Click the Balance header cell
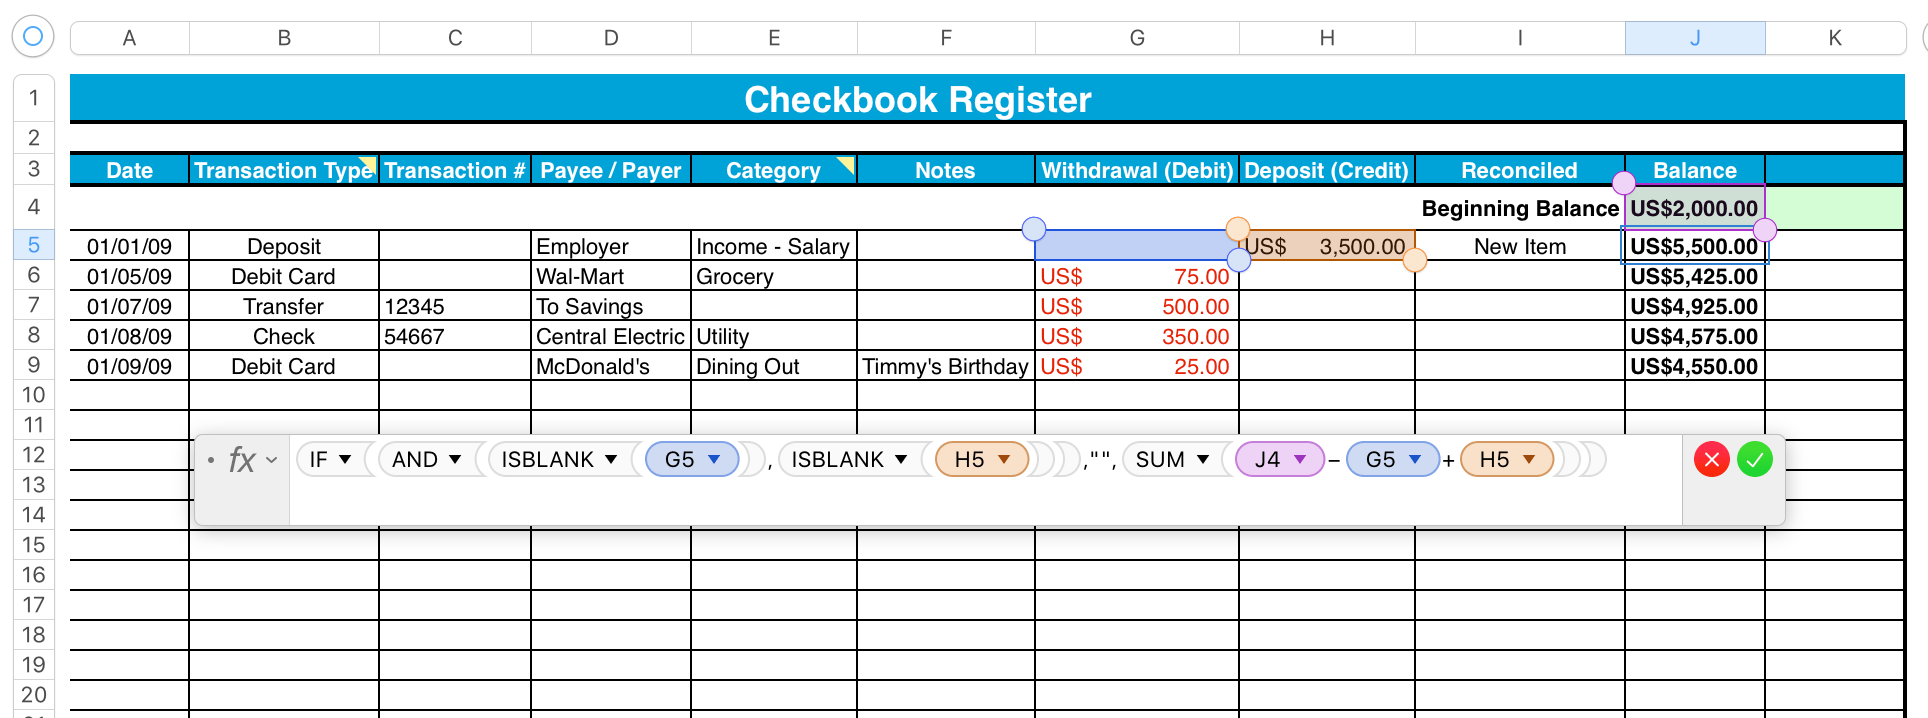1928x718 pixels. point(1695,170)
